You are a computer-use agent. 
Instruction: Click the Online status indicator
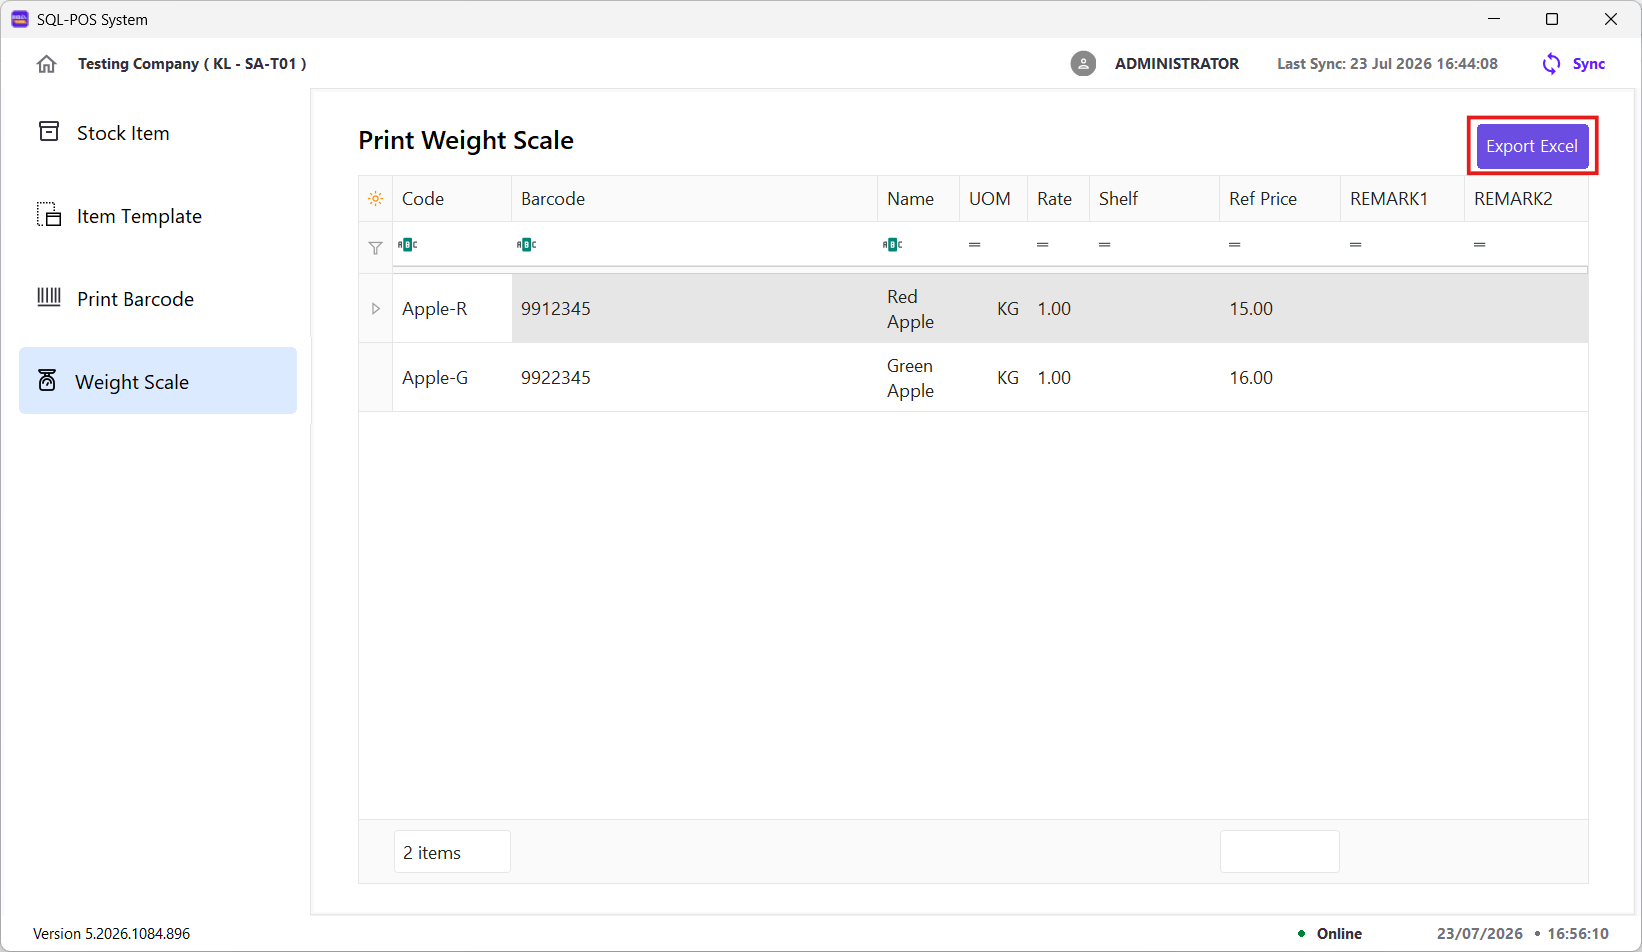point(1330,934)
